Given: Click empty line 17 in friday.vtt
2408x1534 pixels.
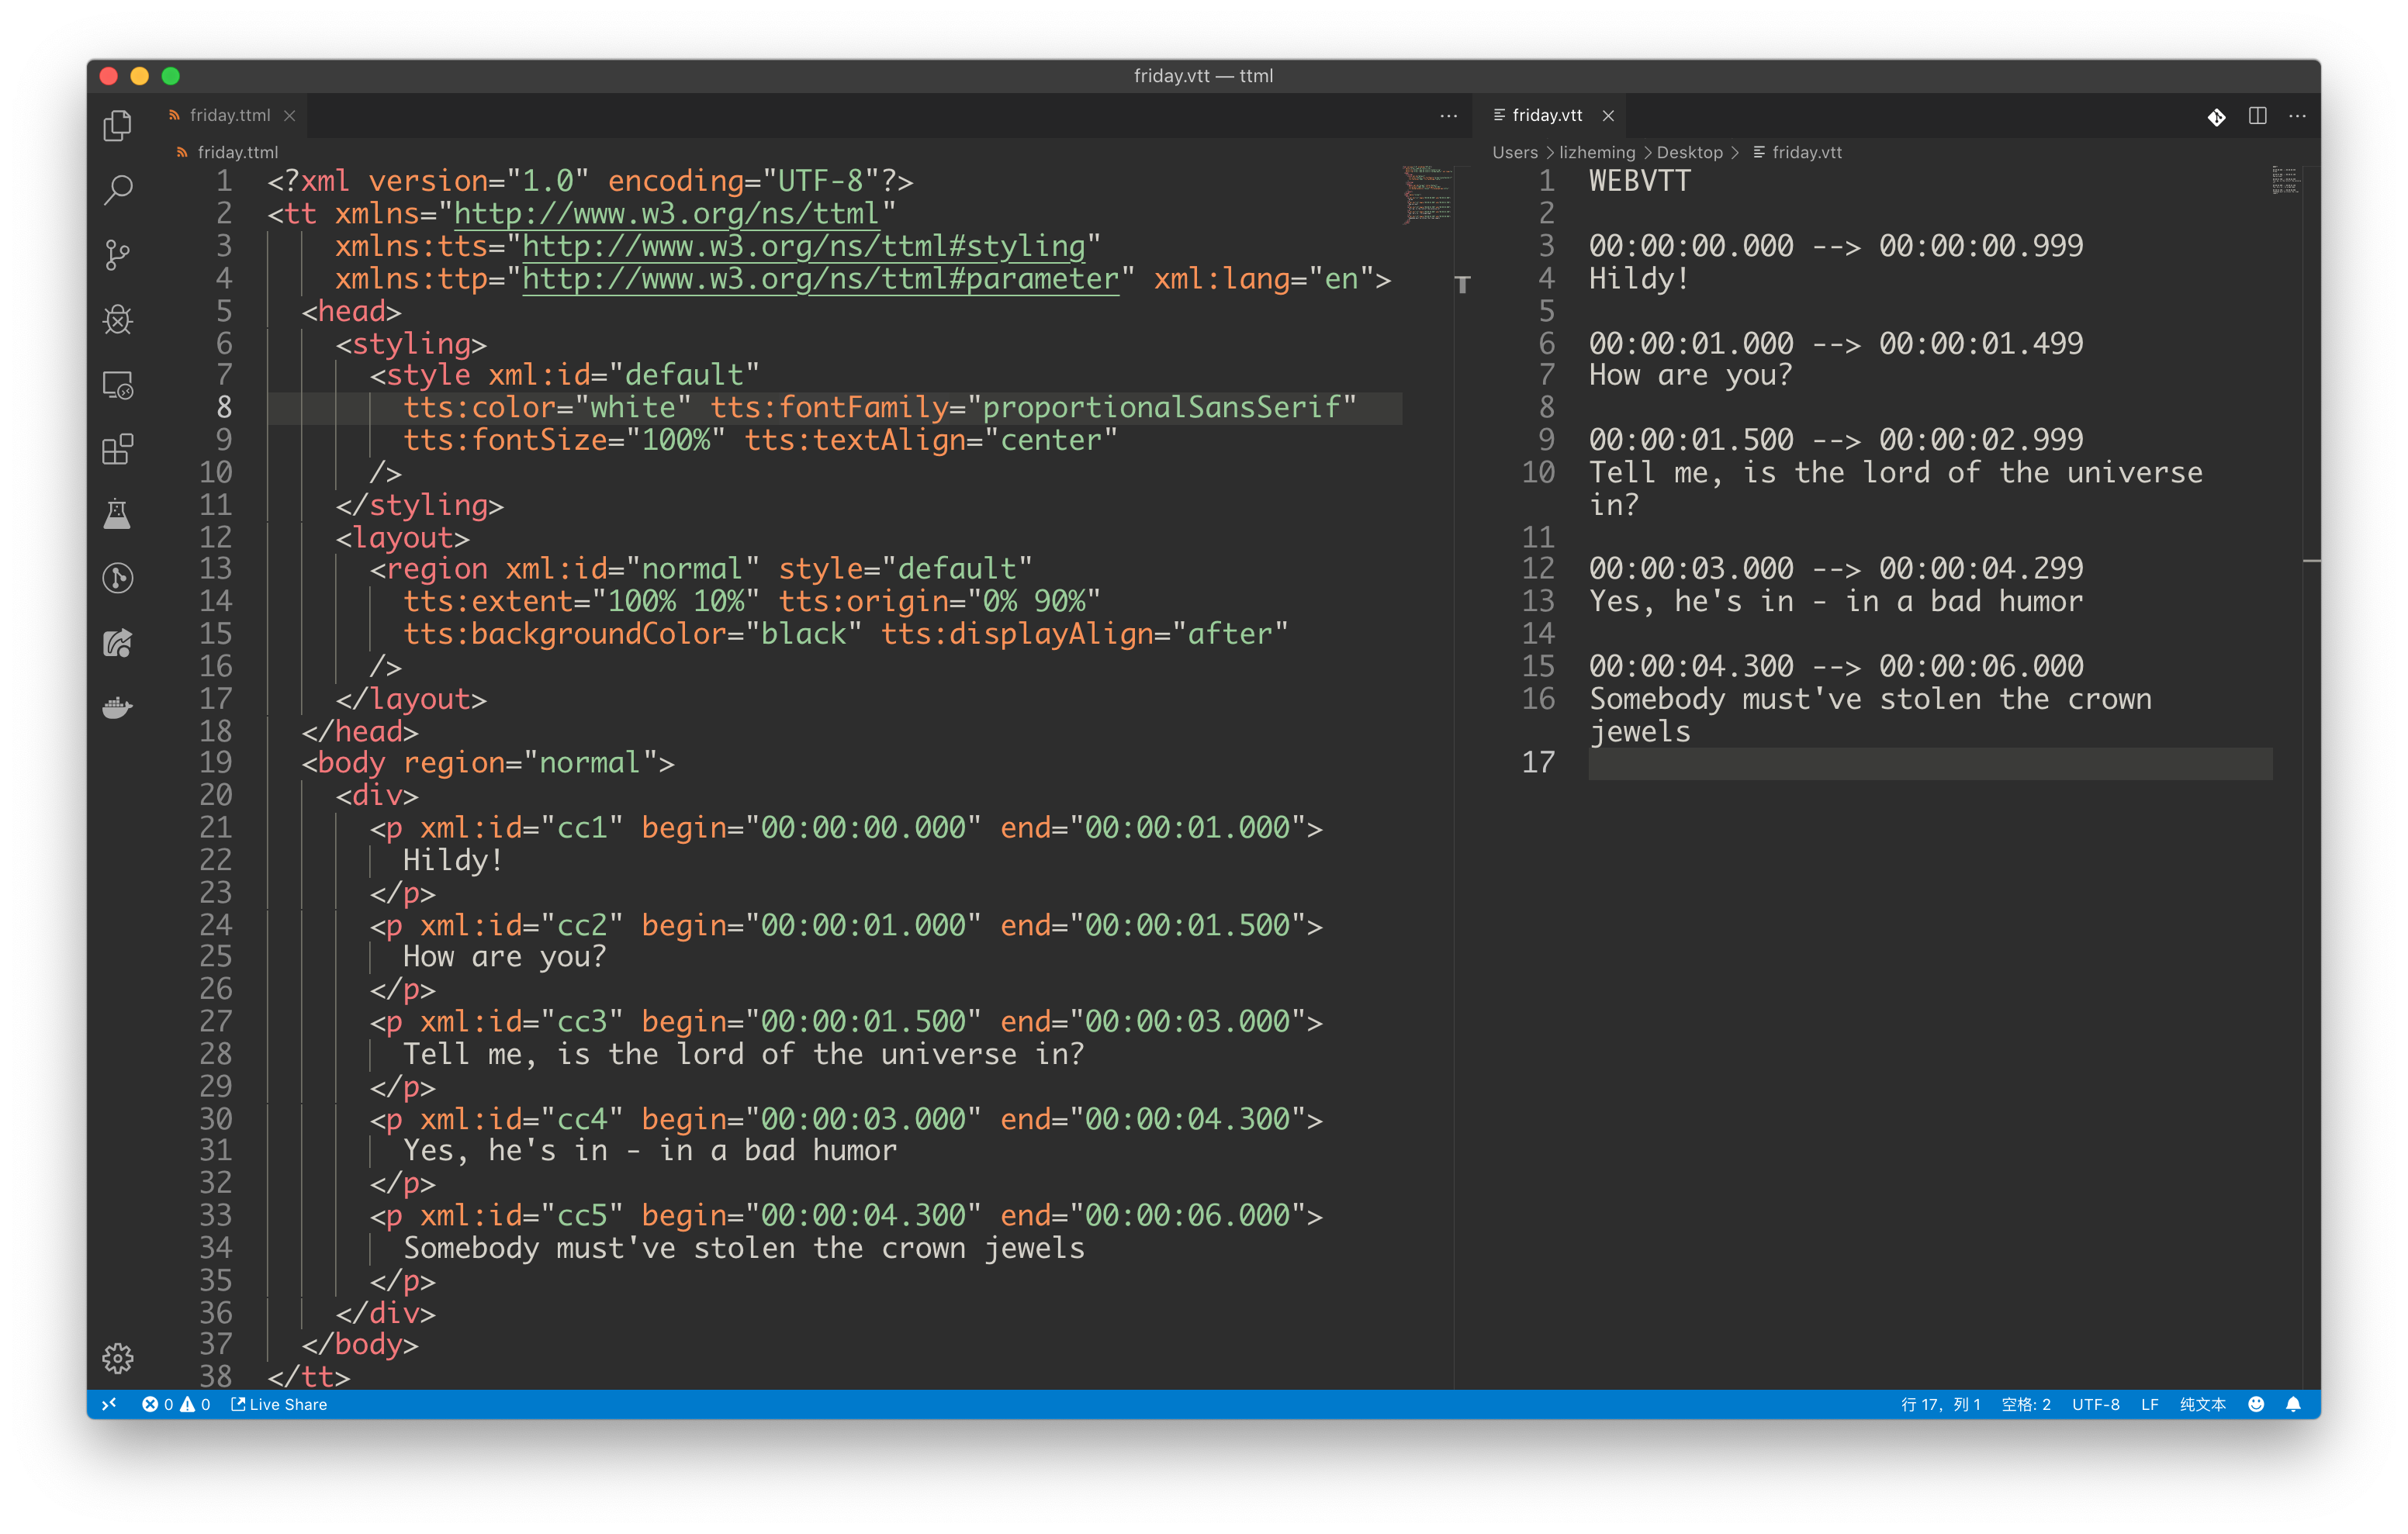Looking at the screenshot, I should 1930,763.
